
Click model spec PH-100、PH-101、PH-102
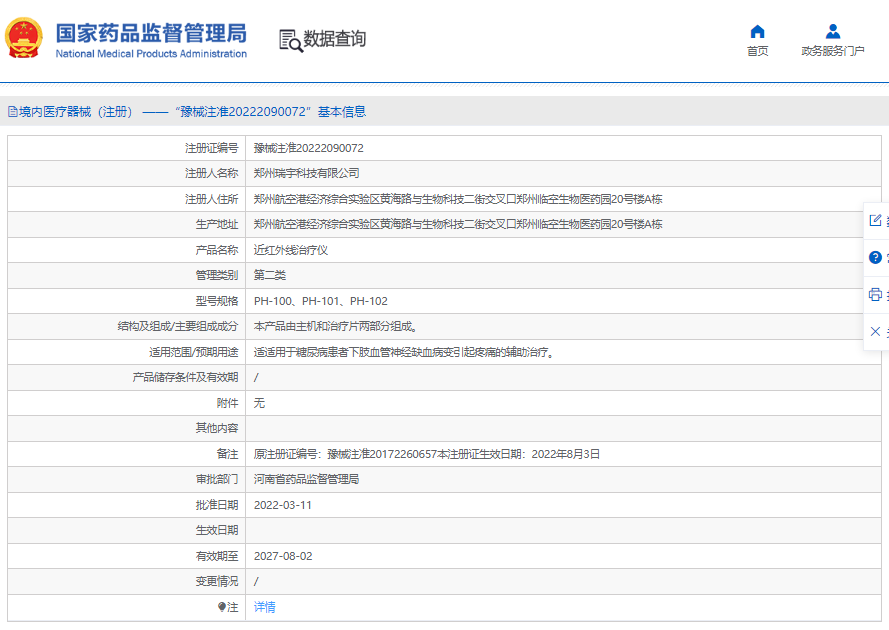[320, 301]
